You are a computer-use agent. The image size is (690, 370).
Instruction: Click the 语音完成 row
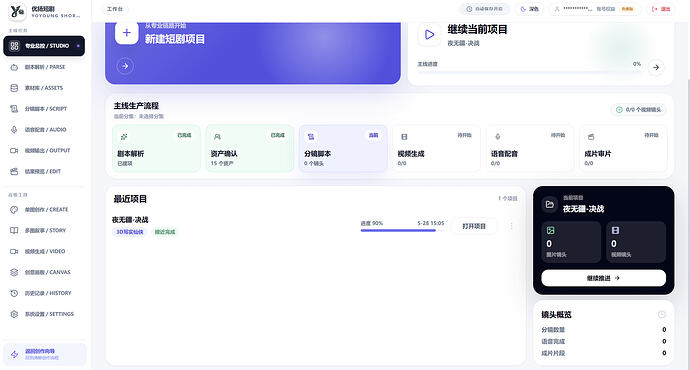603,341
